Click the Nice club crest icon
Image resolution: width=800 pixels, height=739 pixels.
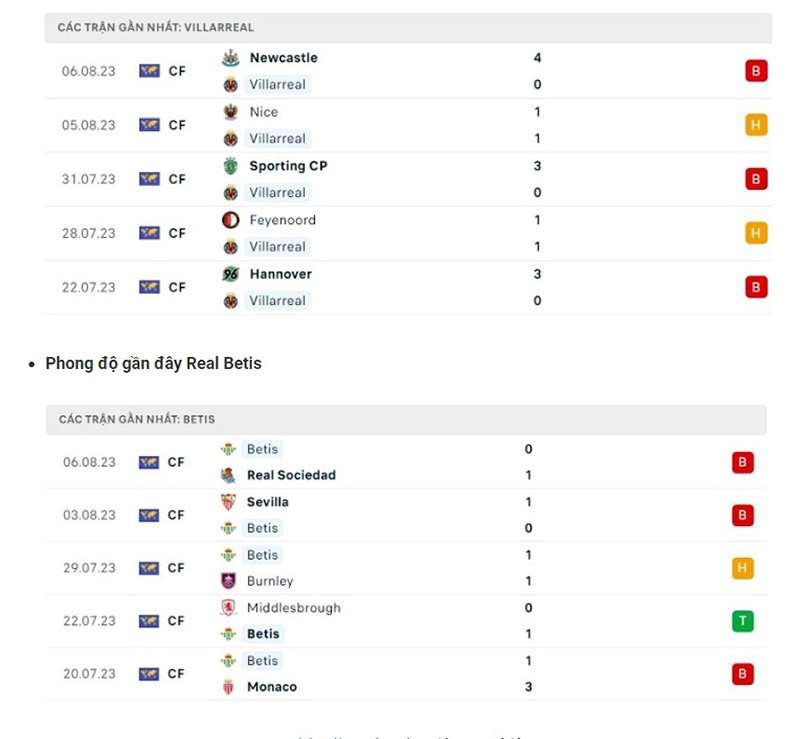(x=231, y=112)
